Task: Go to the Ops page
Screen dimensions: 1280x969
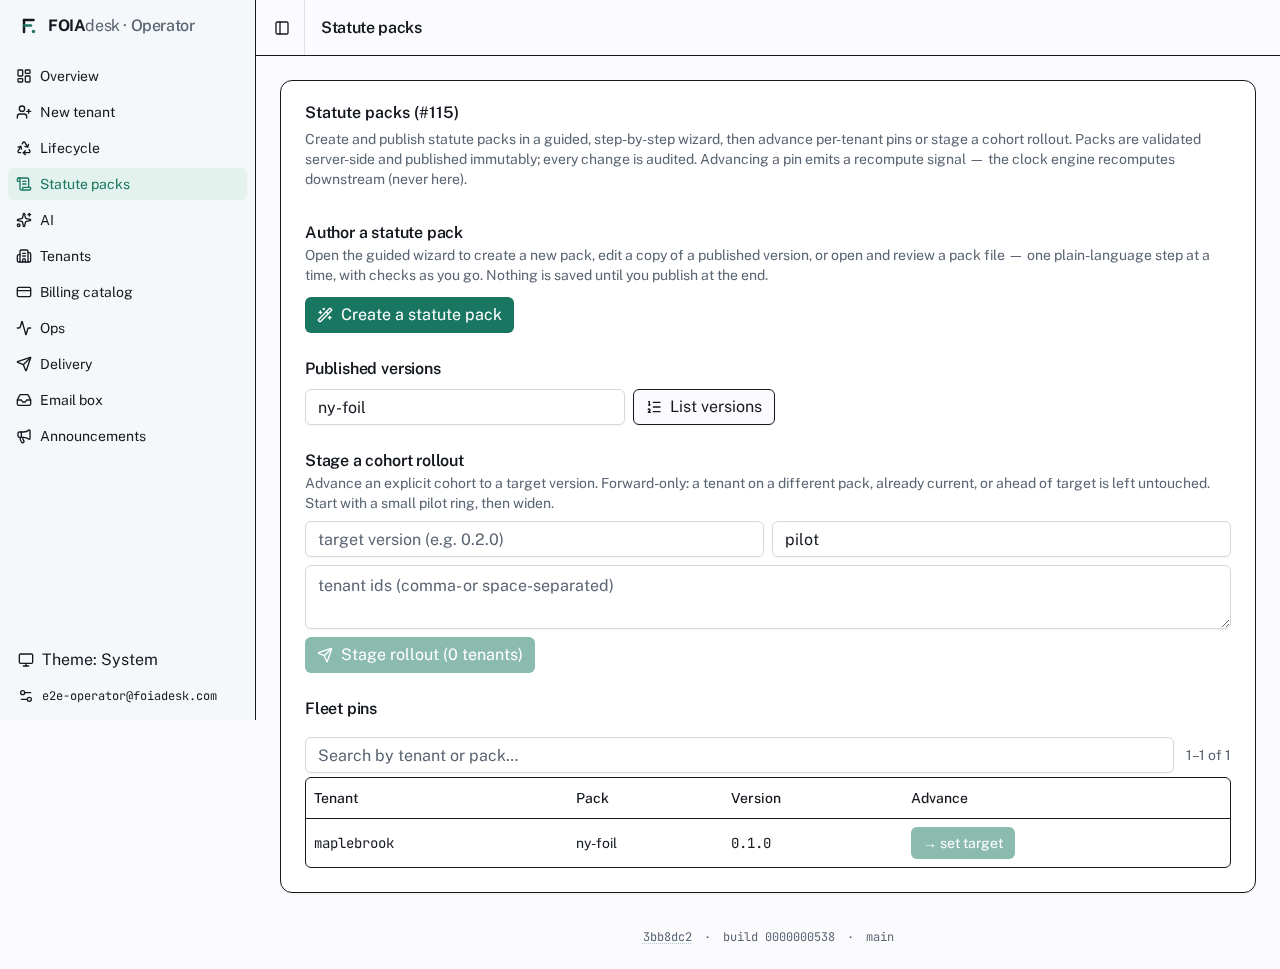Action: pyautogui.click(x=127, y=328)
